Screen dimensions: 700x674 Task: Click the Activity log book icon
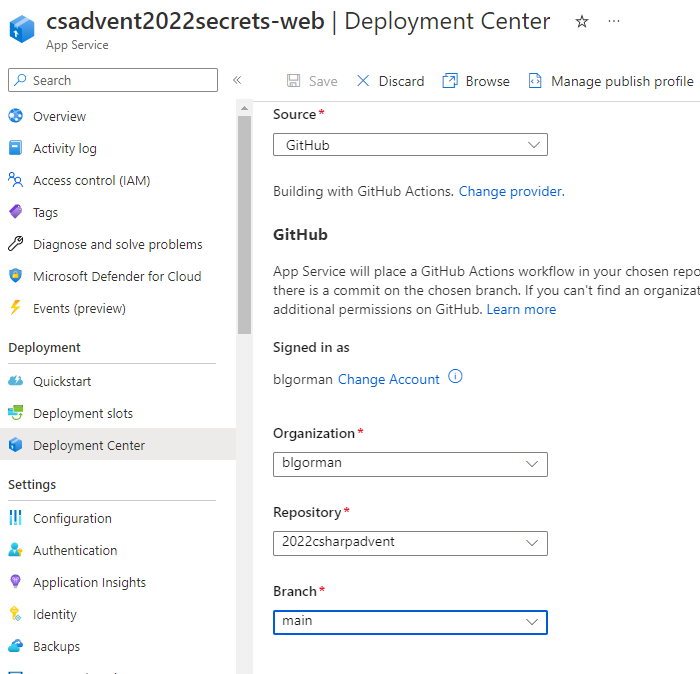coord(16,148)
